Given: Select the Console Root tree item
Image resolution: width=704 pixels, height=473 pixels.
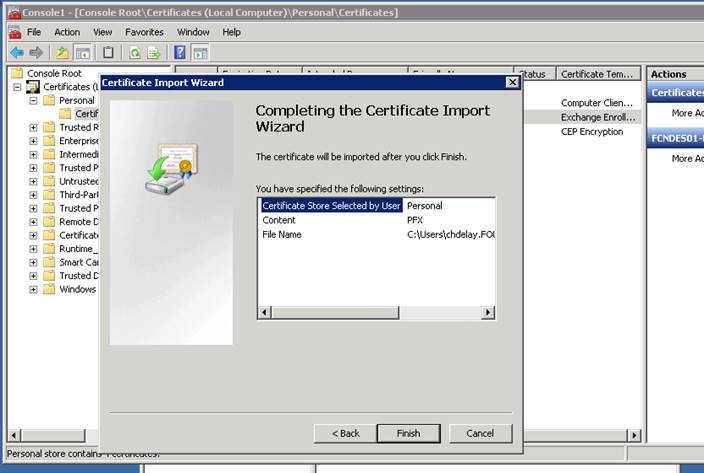Looking at the screenshot, I should point(56,74).
